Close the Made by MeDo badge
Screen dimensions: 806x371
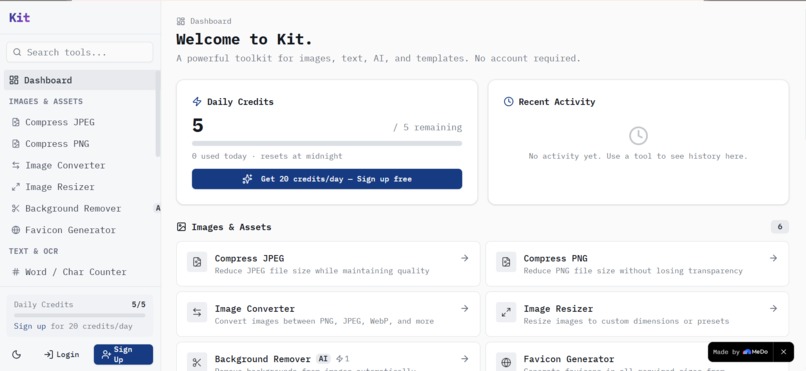pos(783,352)
